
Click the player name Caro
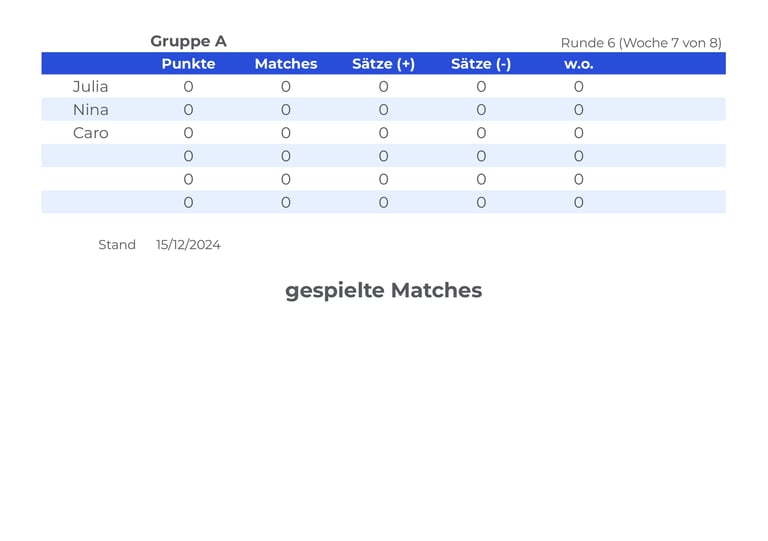[x=91, y=133]
